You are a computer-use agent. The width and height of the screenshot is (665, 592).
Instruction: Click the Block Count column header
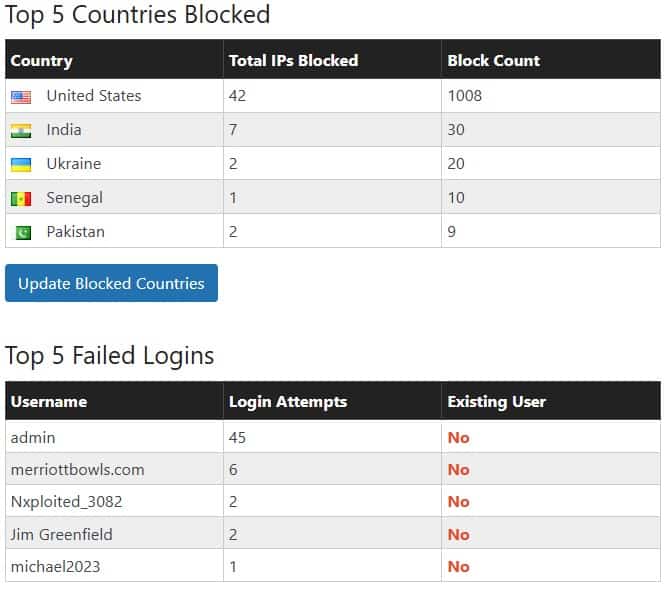point(493,61)
